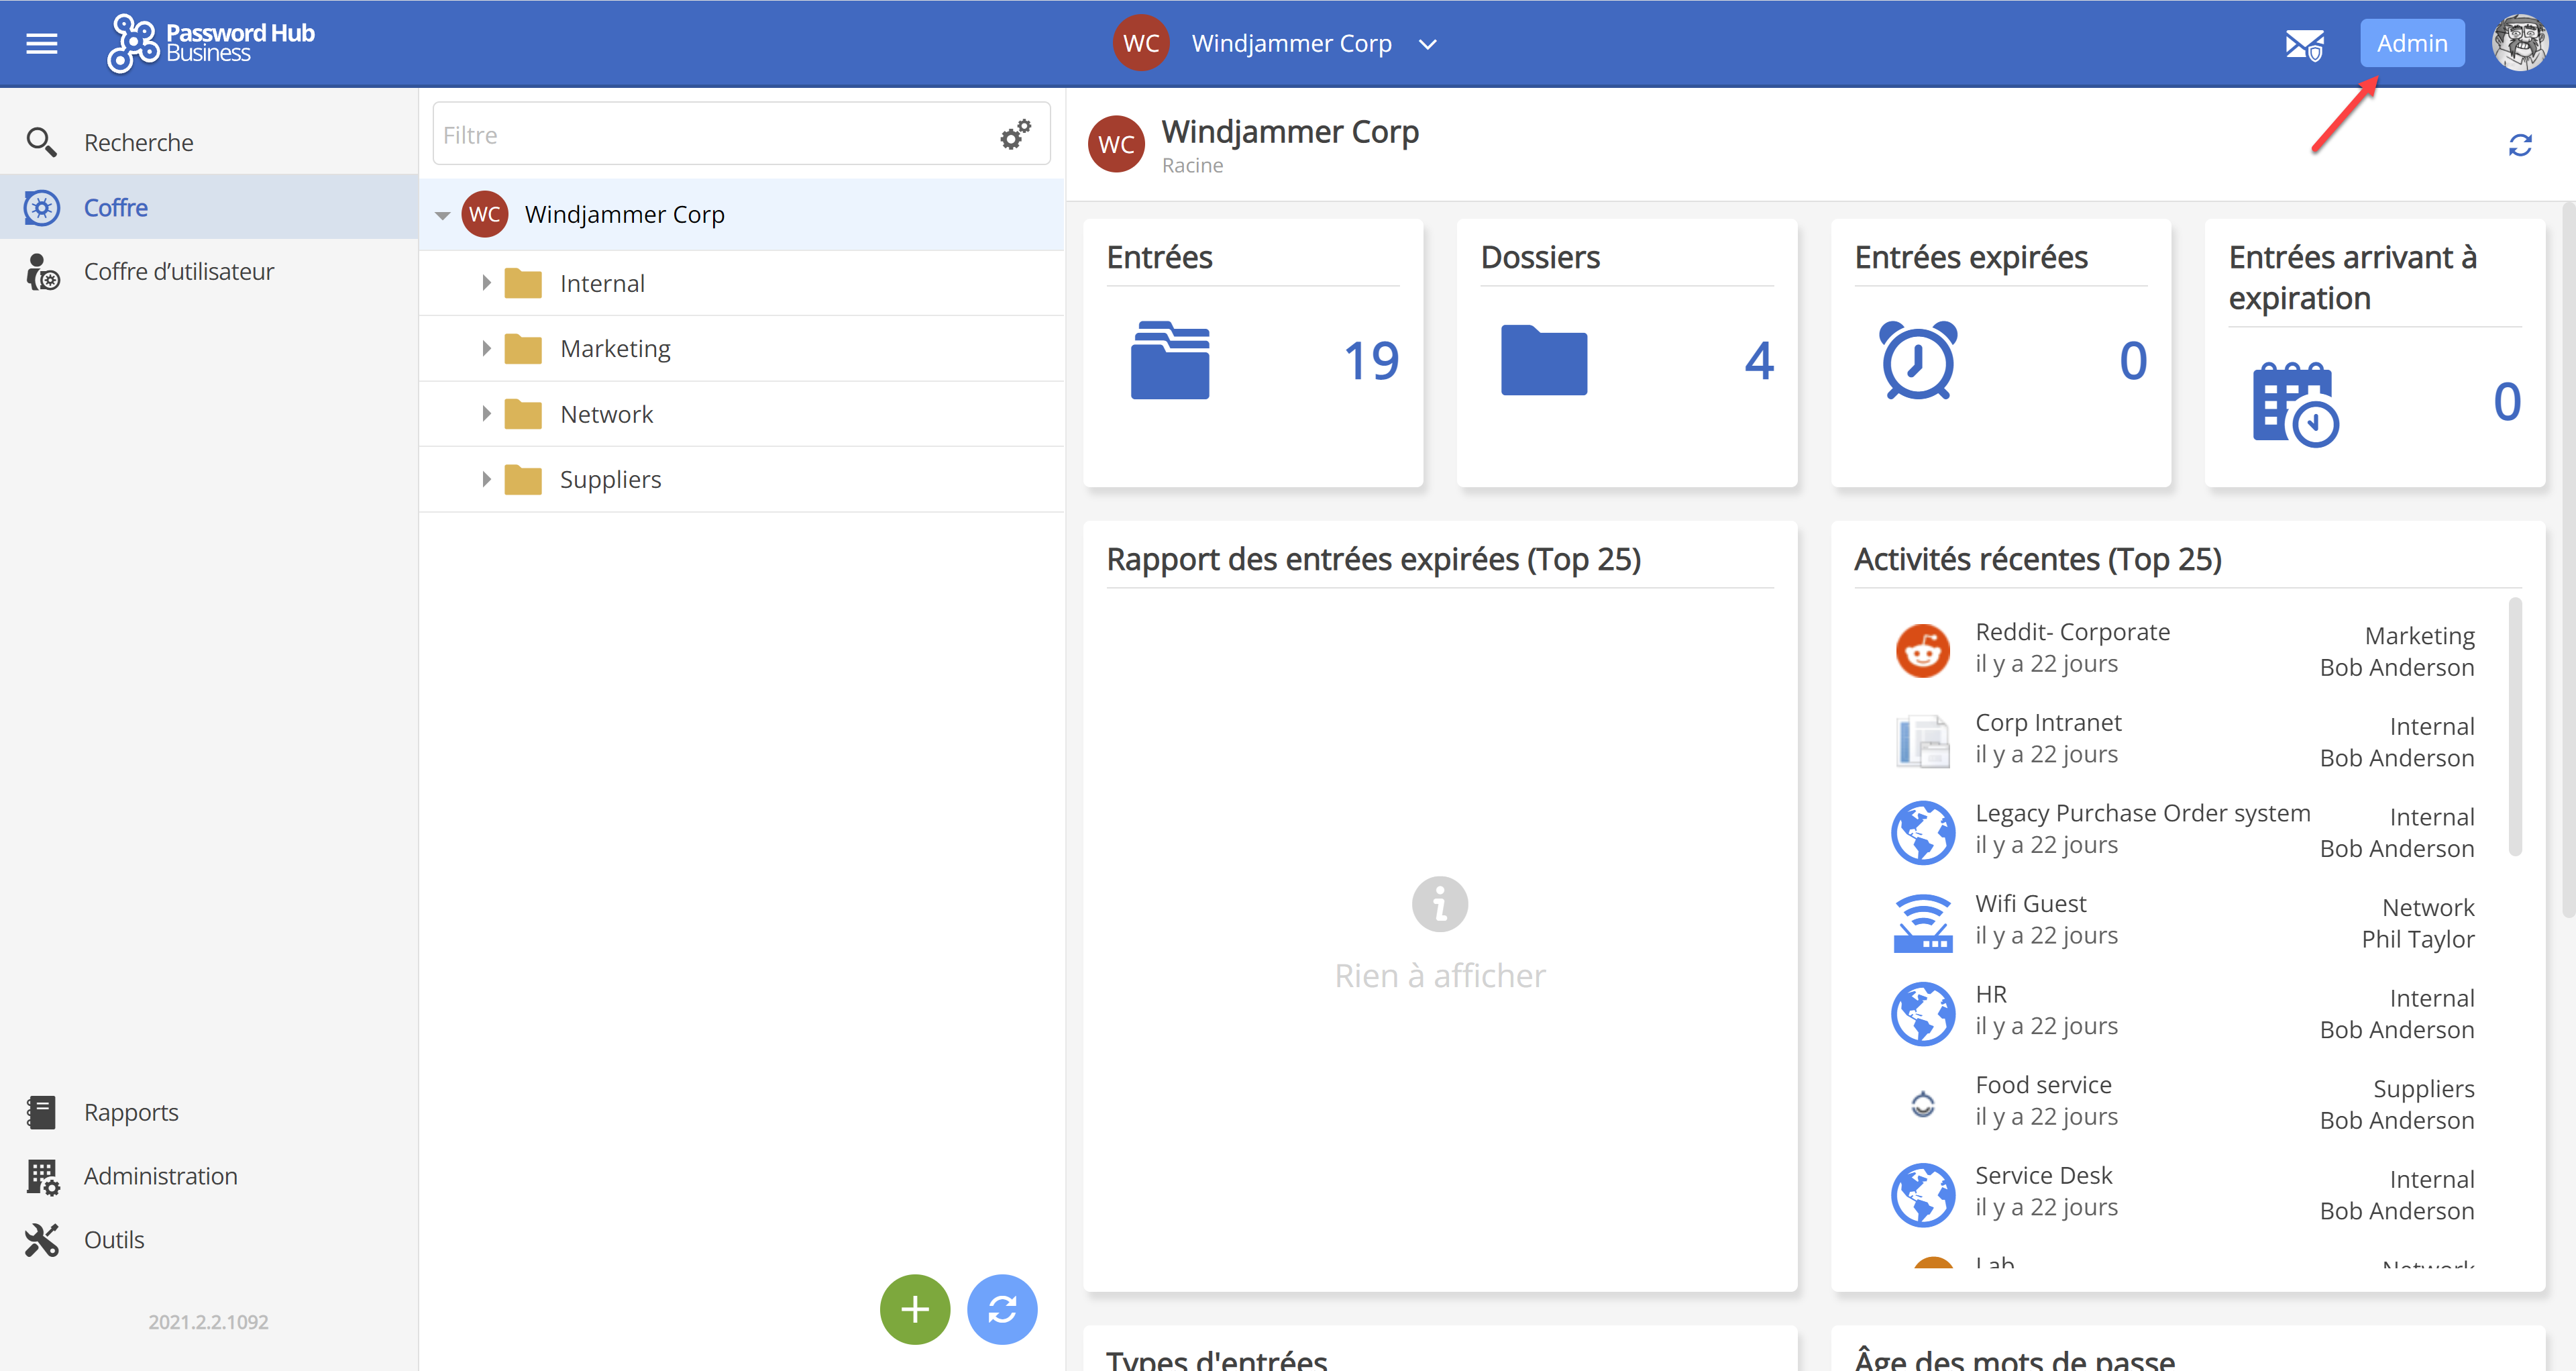Open Coffre d'utilisateur menu item

[x=178, y=271]
